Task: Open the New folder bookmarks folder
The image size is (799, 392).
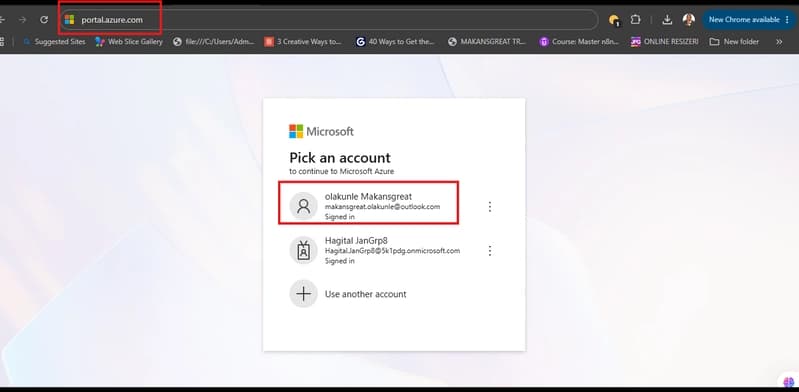Action: coord(734,42)
